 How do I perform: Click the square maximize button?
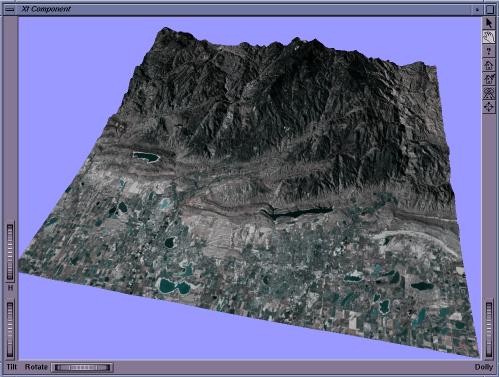point(490,9)
